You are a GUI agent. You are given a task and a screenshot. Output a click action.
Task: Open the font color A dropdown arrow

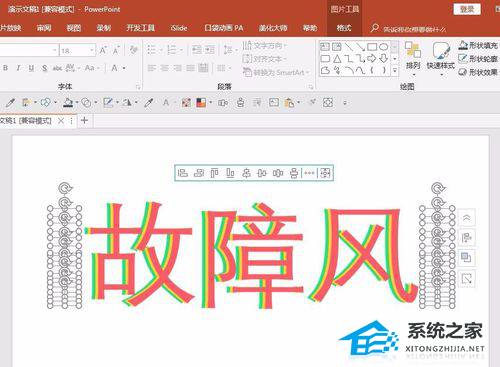click(x=124, y=68)
